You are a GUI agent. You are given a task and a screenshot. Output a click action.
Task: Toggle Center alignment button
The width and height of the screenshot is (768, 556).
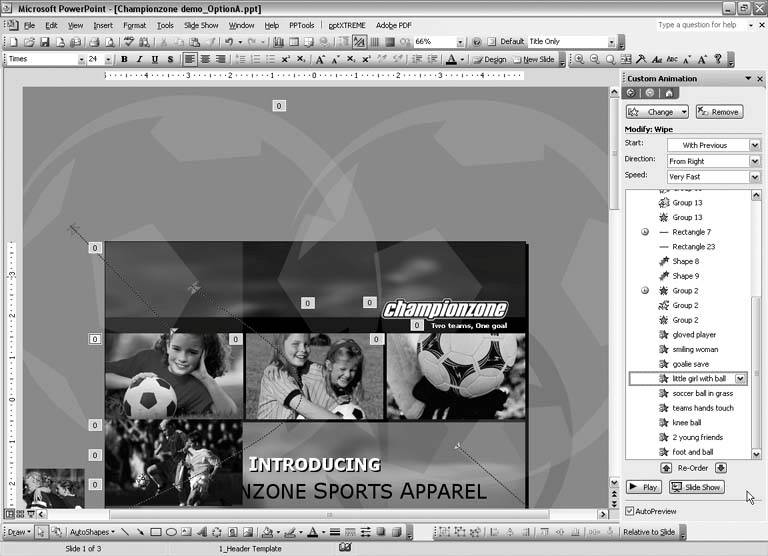(205, 59)
